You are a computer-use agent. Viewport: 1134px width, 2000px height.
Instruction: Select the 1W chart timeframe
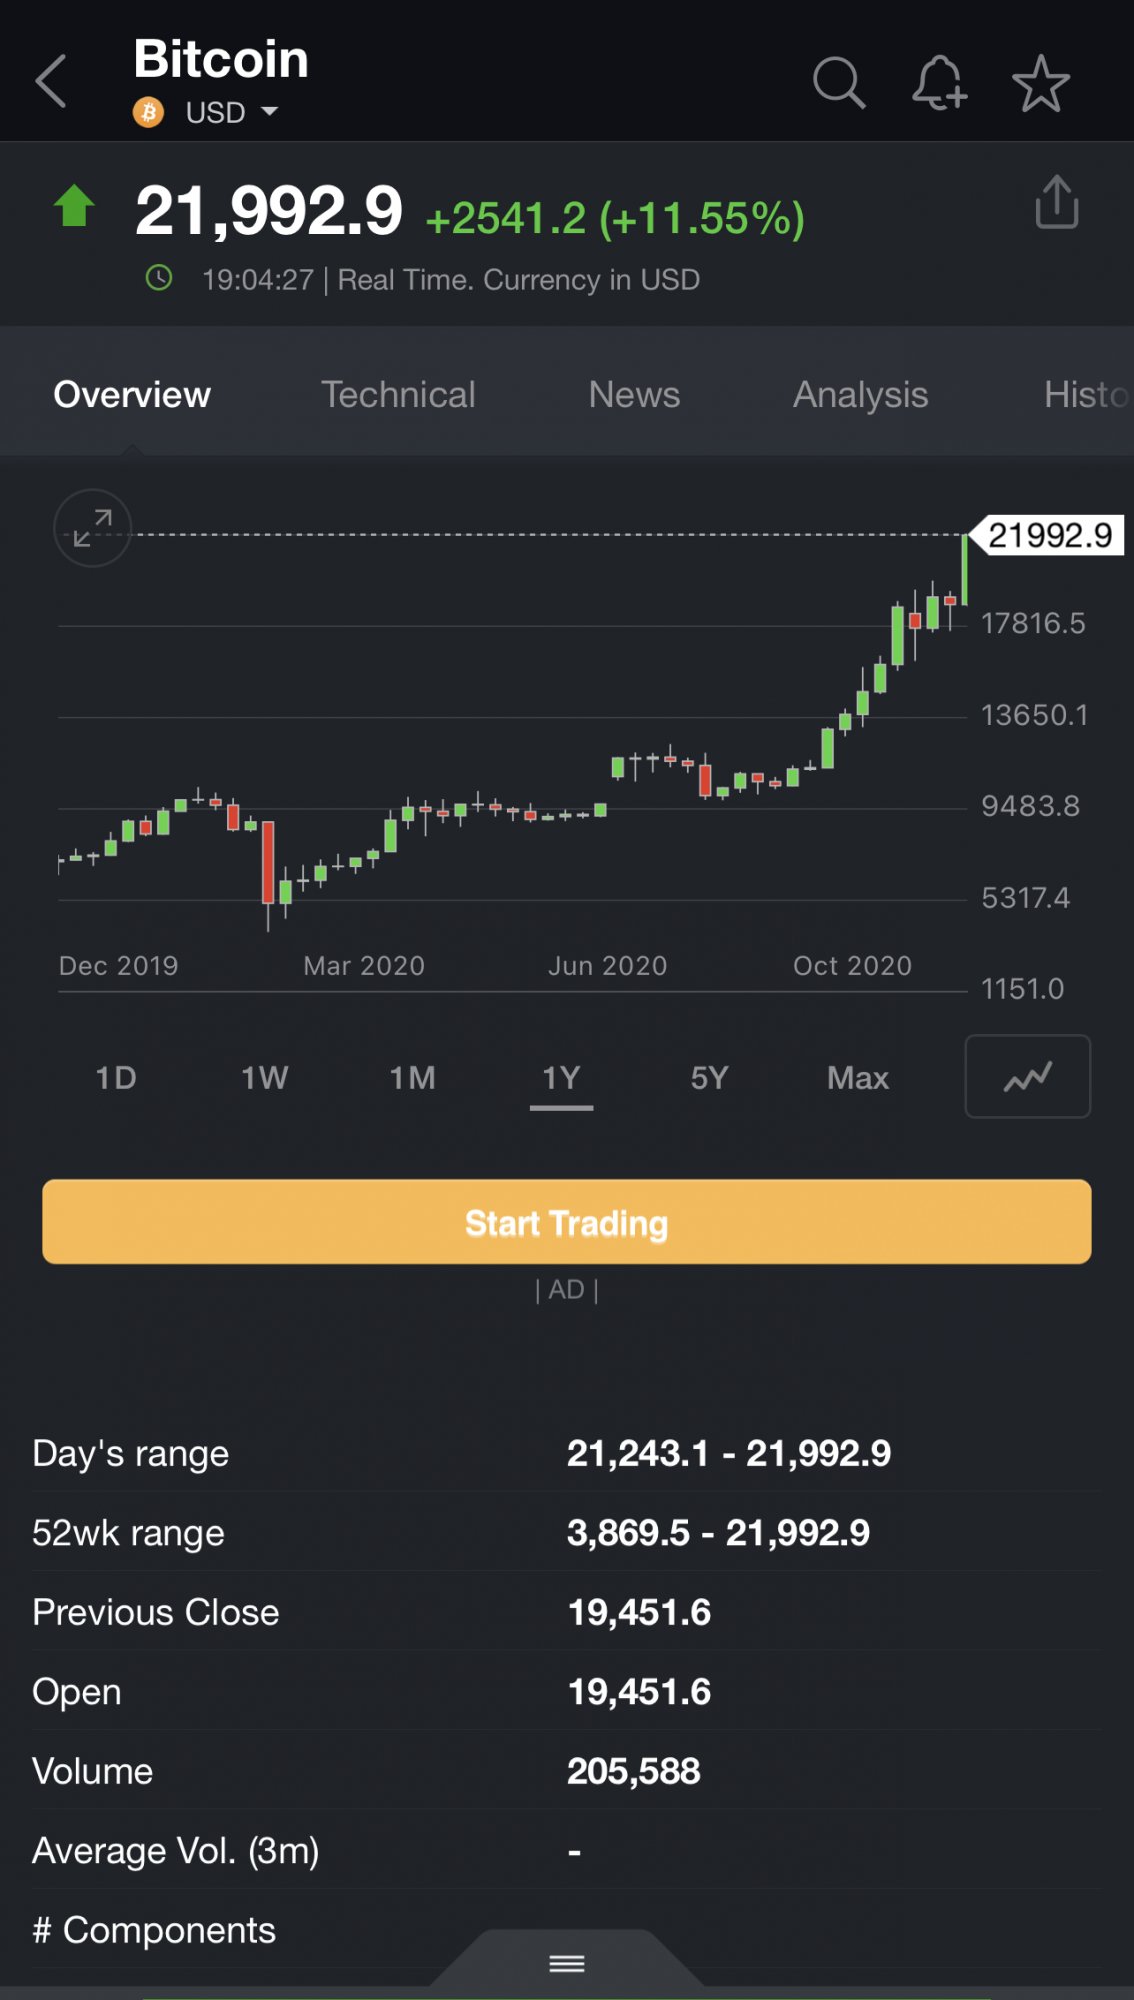(264, 1078)
